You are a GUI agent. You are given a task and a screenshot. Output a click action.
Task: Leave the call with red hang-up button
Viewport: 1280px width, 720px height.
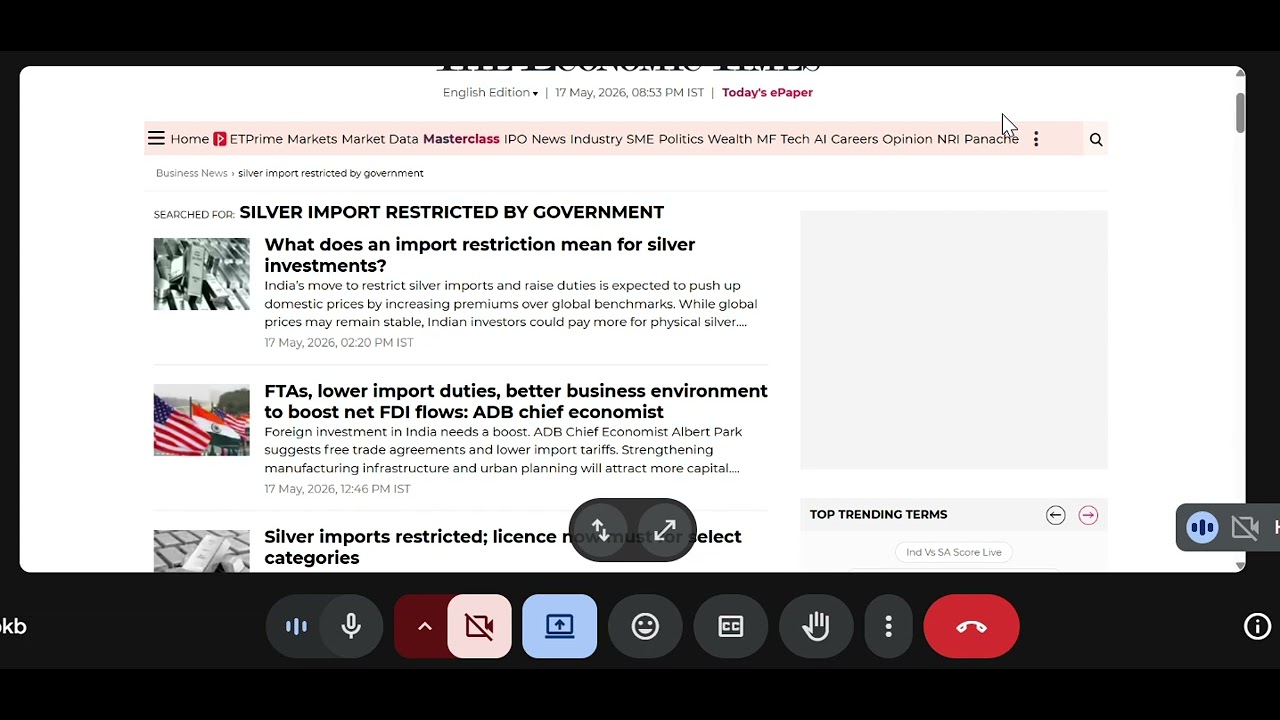pos(971,627)
